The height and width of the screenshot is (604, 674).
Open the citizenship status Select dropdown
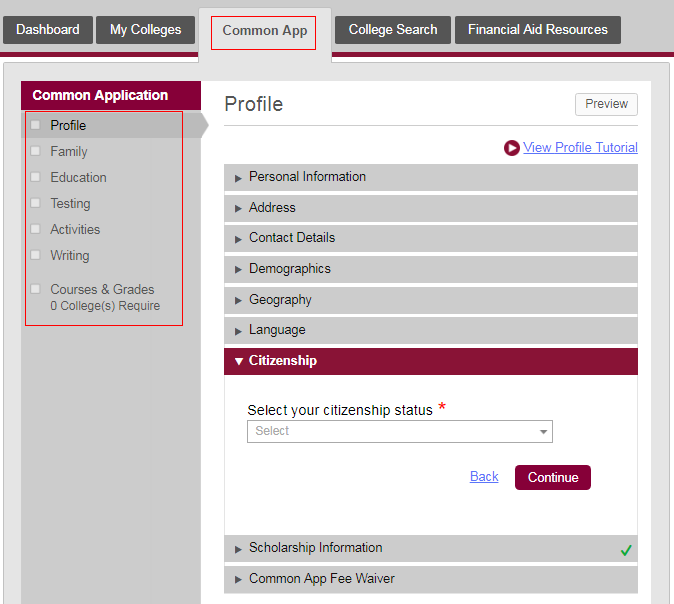coord(400,431)
